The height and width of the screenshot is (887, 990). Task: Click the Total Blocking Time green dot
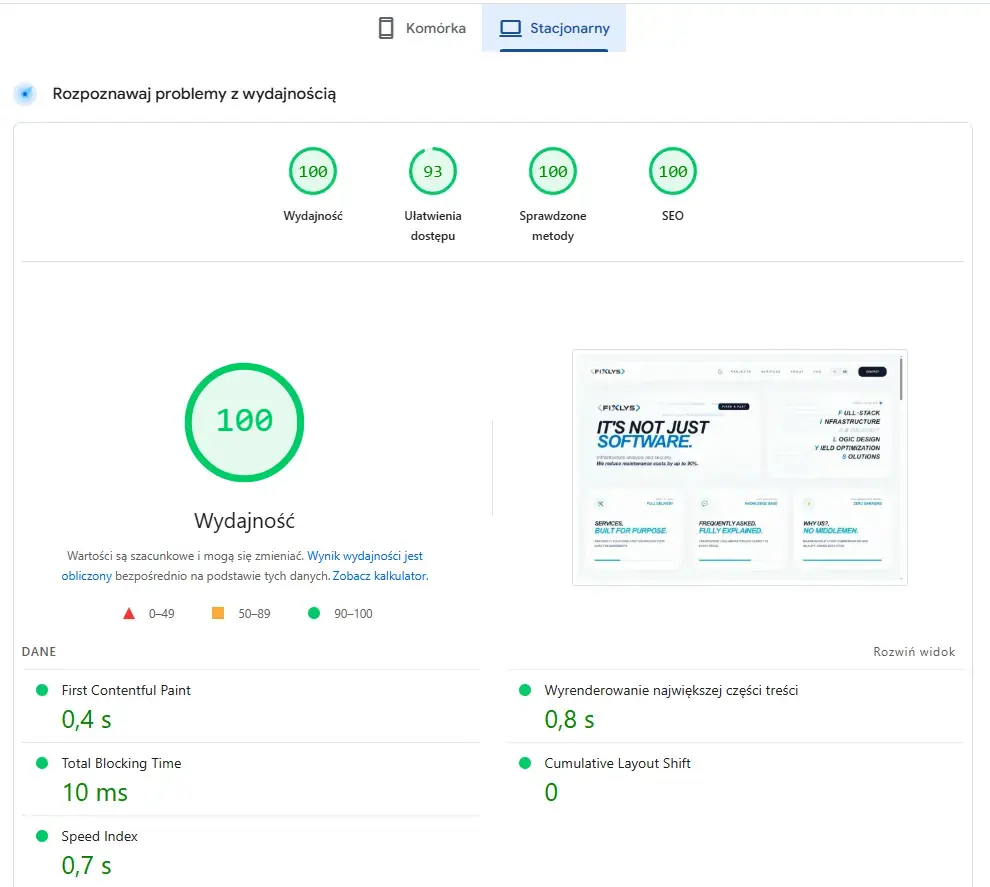pos(42,763)
